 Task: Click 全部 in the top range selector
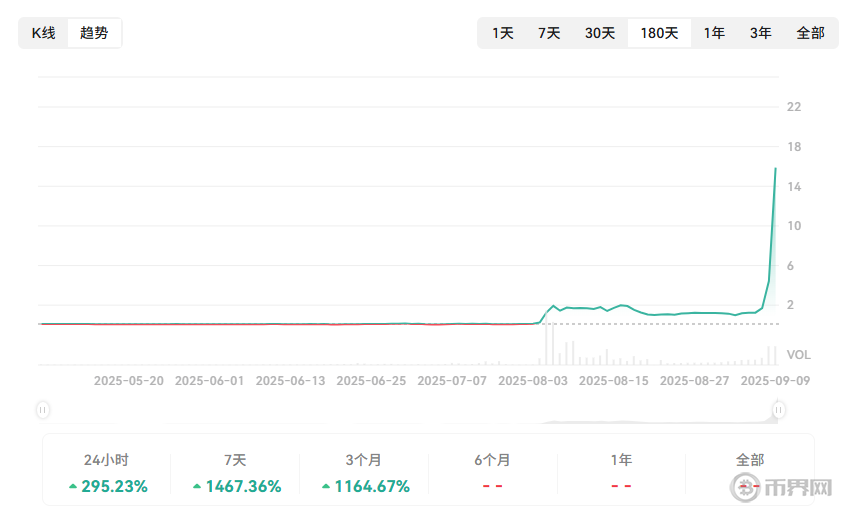(x=810, y=33)
